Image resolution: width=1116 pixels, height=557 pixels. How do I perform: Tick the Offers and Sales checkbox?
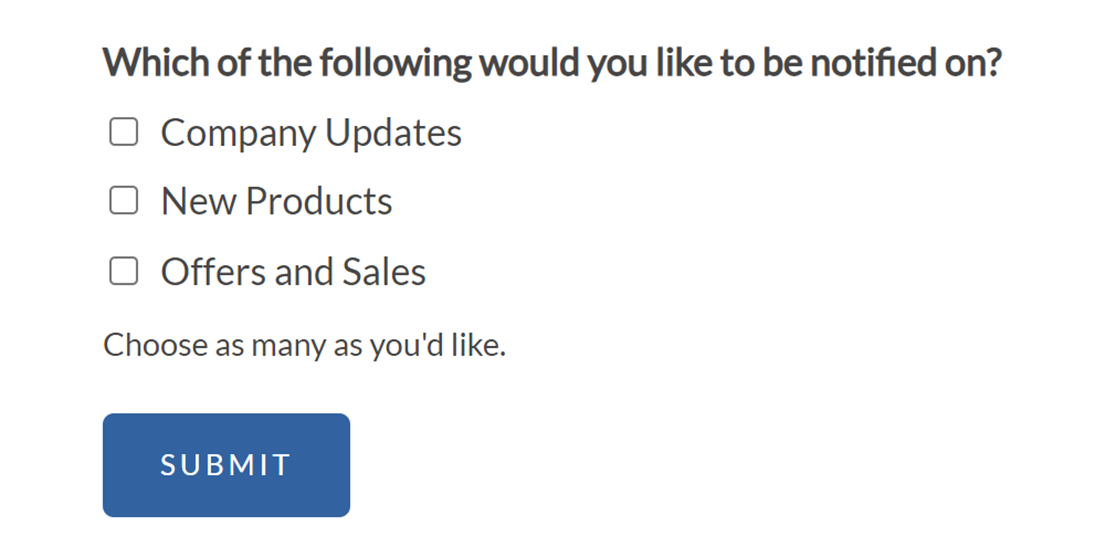[123, 272]
